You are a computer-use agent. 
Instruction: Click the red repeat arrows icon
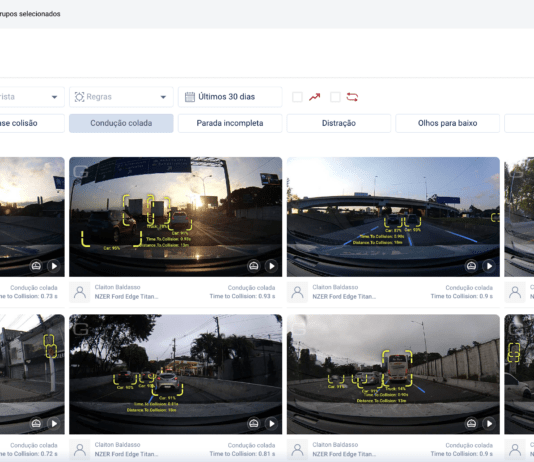point(352,97)
